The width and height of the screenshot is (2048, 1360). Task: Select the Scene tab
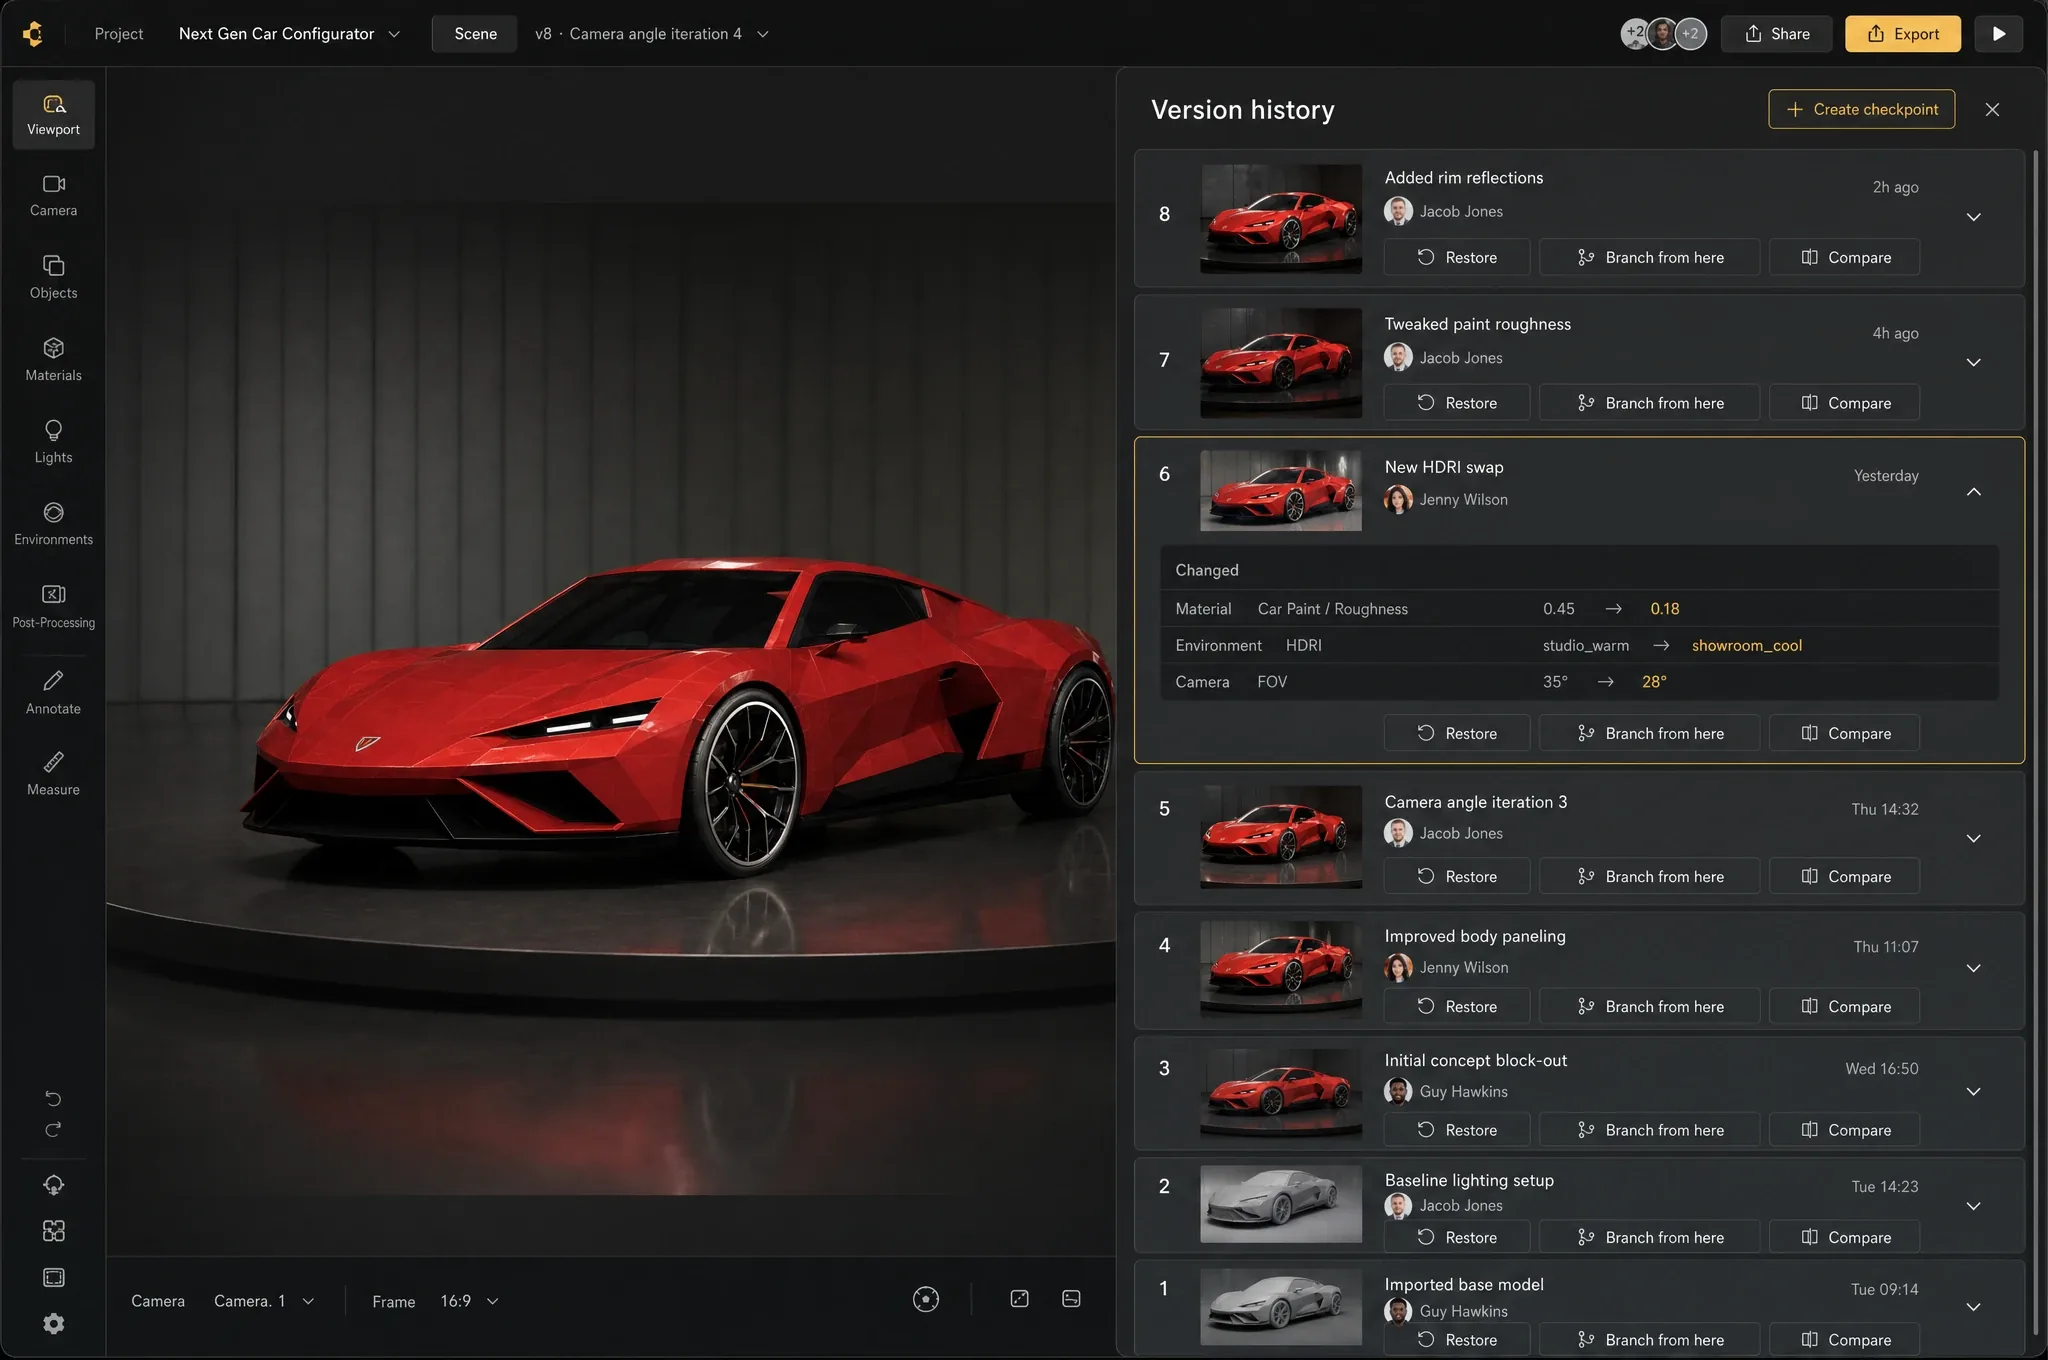coord(475,33)
